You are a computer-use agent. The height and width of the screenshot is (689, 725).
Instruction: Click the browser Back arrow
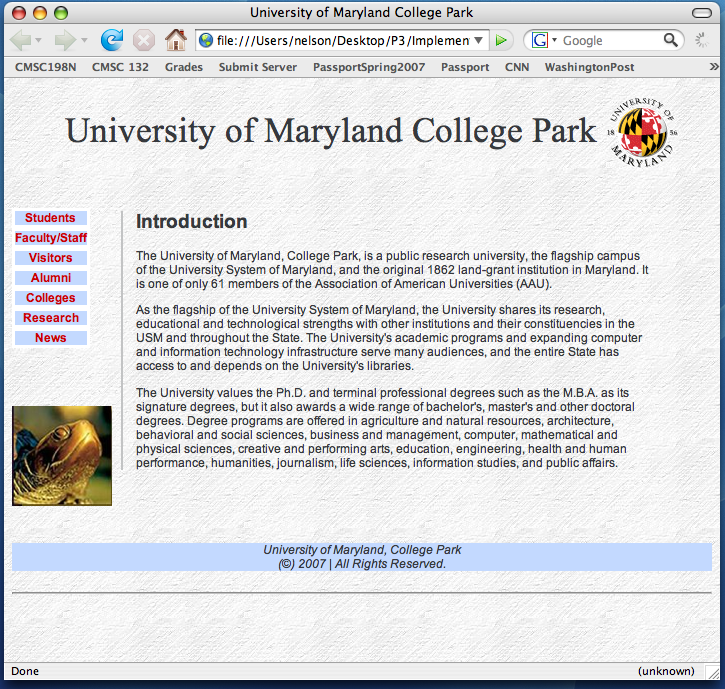coord(20,40)
